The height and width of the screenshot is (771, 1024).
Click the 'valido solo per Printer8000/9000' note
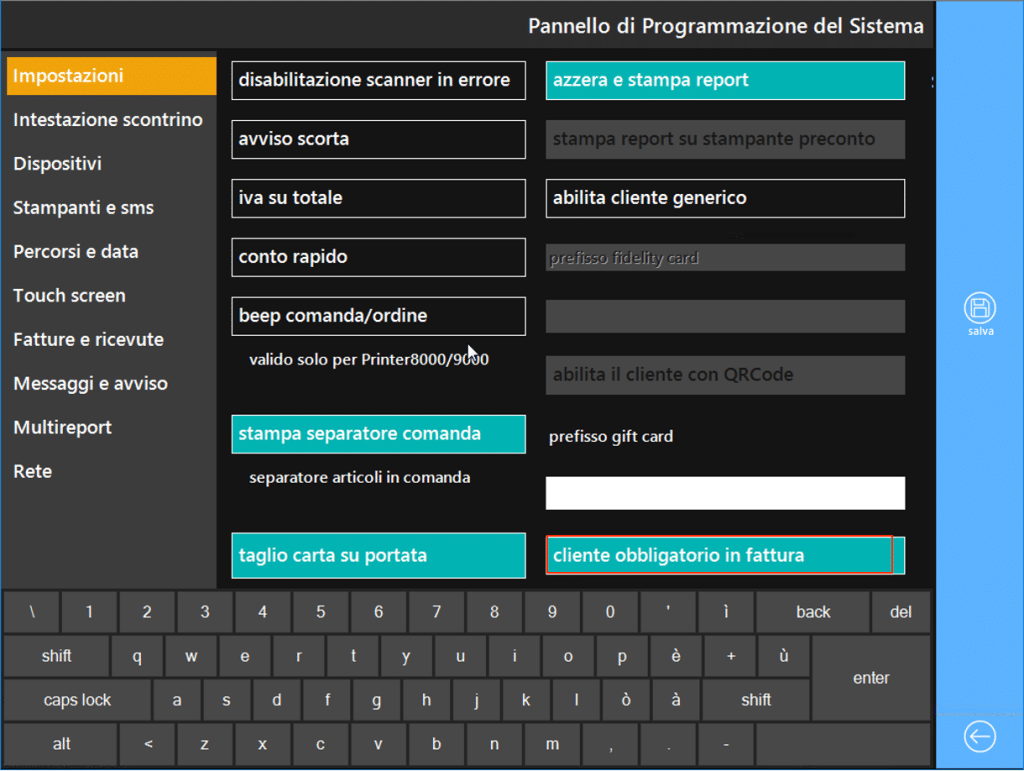point(369,359)
